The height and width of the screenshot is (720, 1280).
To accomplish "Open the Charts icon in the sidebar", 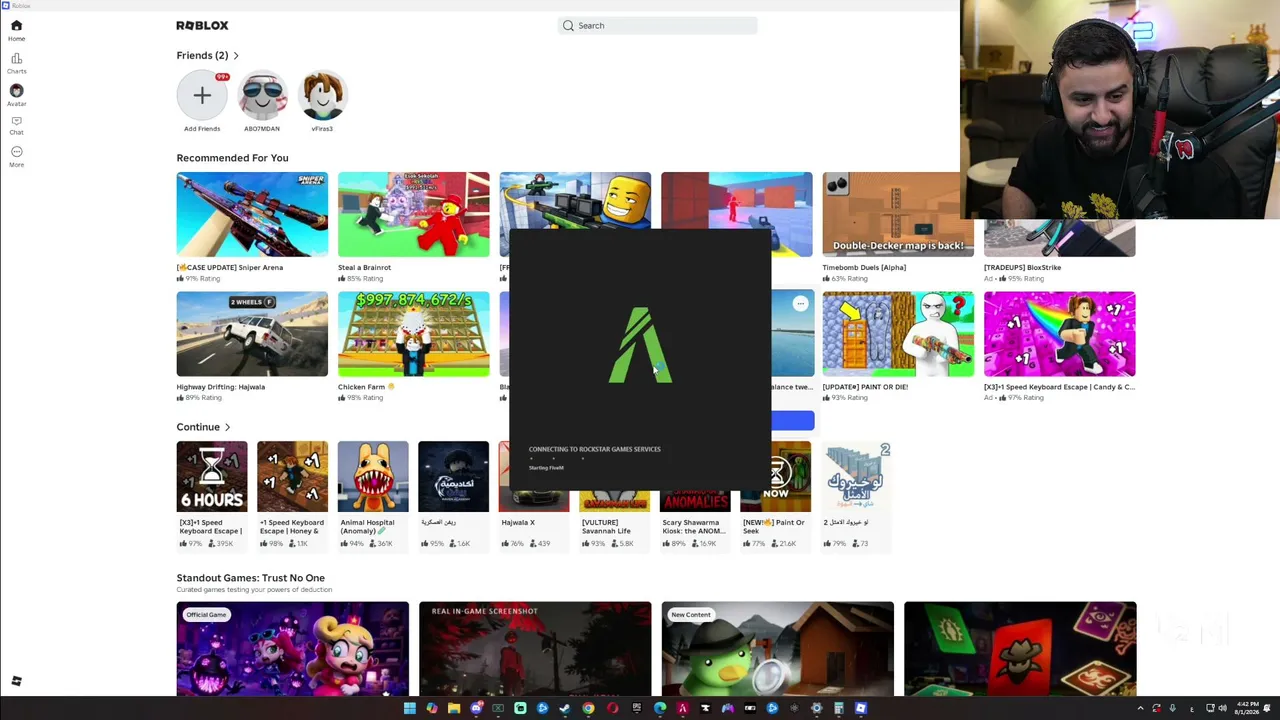I will tap(16, 58).
